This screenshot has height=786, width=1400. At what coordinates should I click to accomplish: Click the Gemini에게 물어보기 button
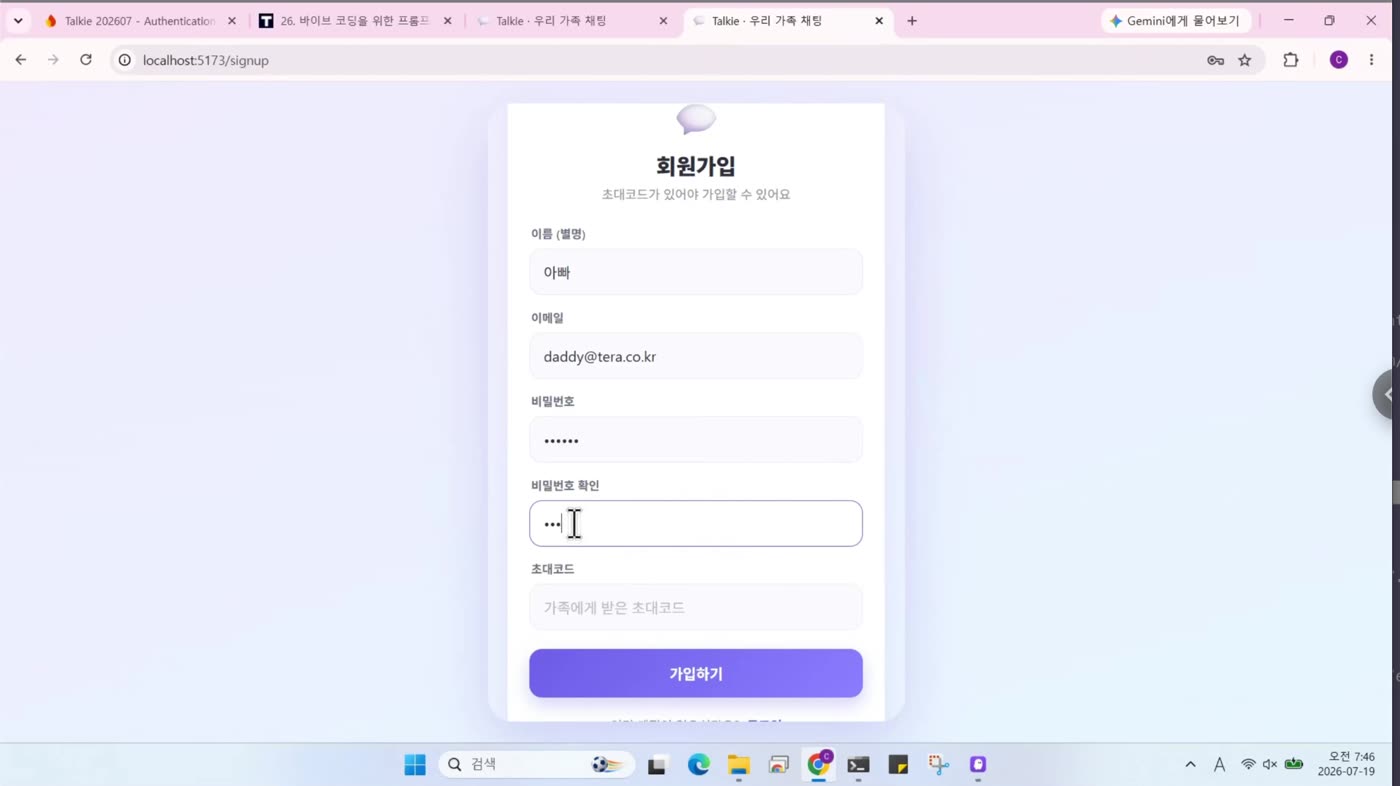tap(1176, 21)
